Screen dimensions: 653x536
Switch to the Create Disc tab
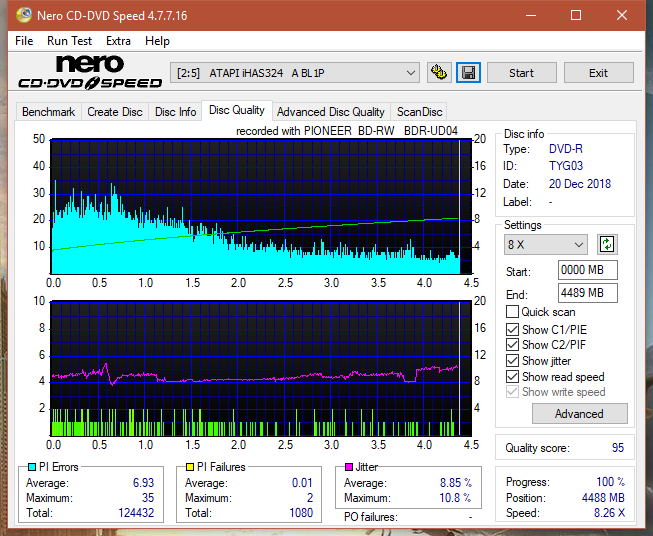(x=115, y=112)
